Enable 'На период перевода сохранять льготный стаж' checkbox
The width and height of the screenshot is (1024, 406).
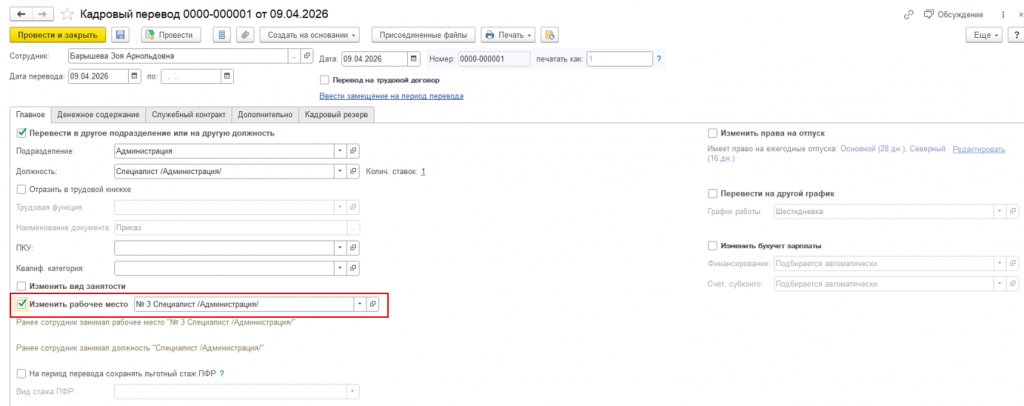pyautogui.click(x=21, y=373)
